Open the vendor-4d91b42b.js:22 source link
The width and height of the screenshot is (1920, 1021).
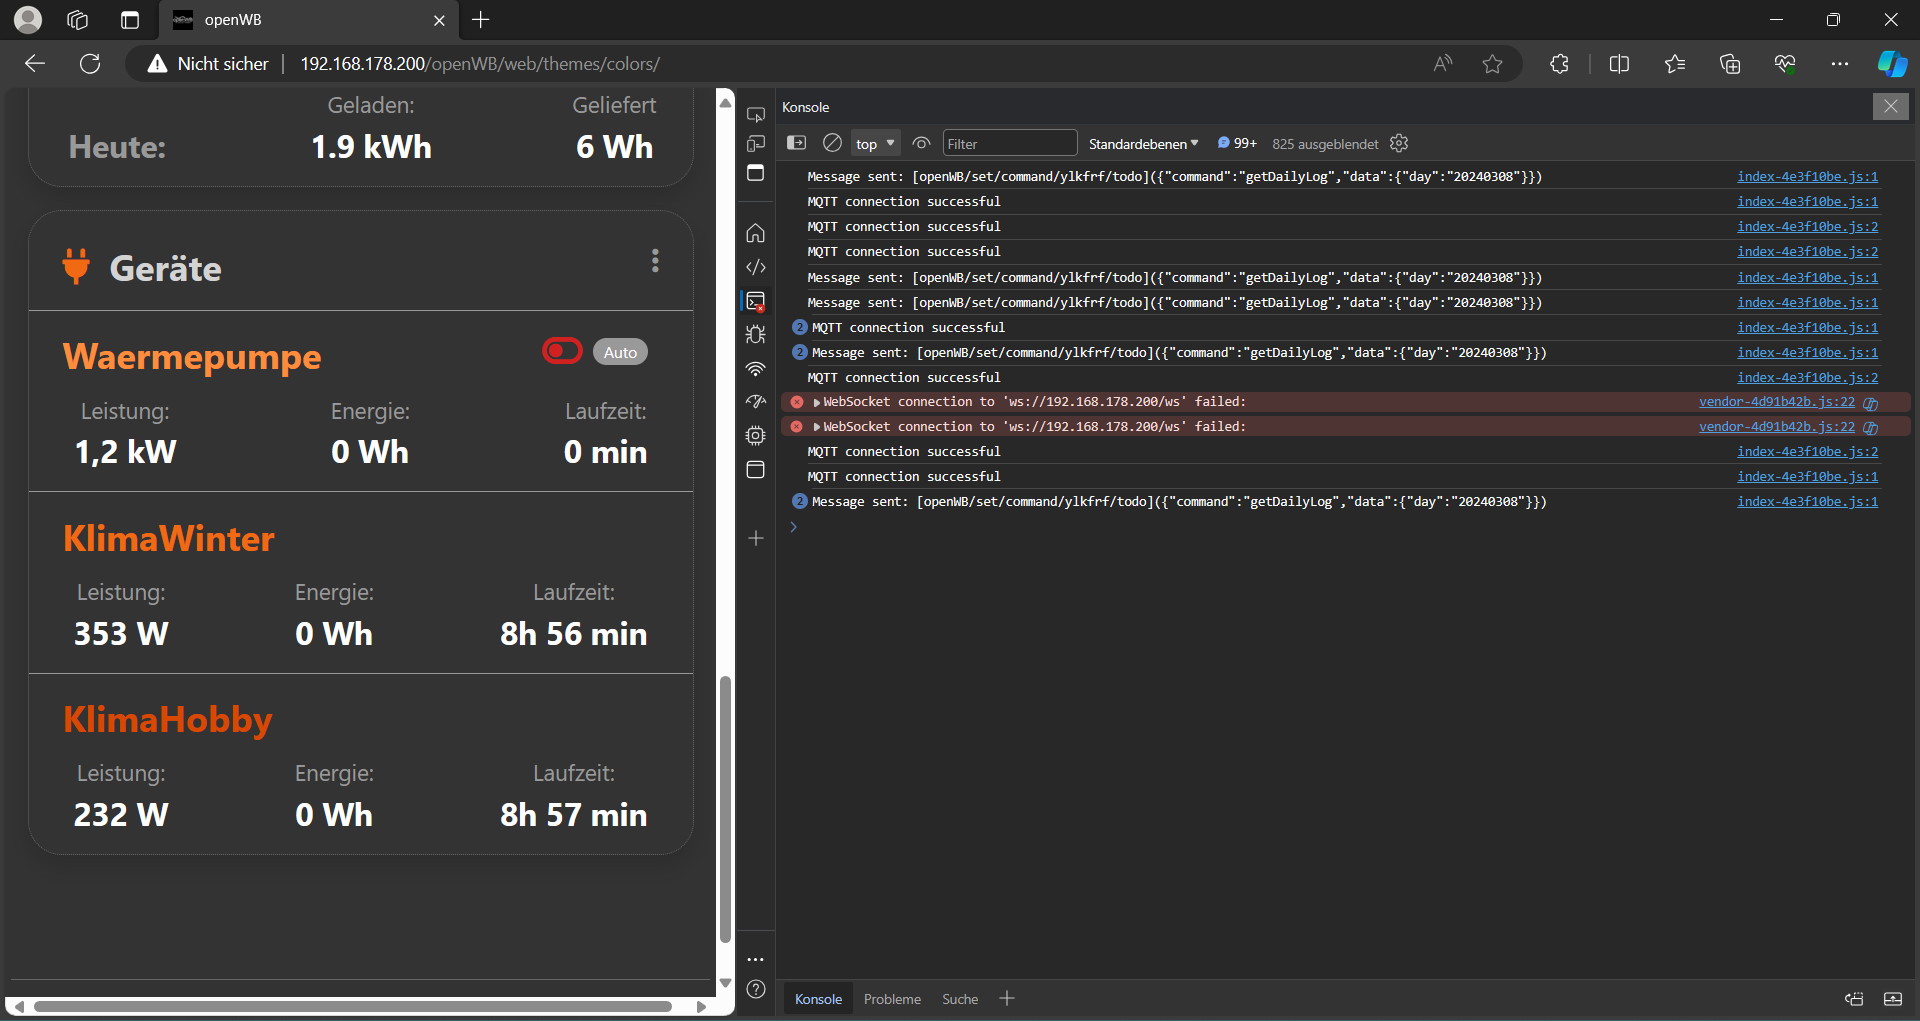pyautogui.click(x=1777, y=401)
